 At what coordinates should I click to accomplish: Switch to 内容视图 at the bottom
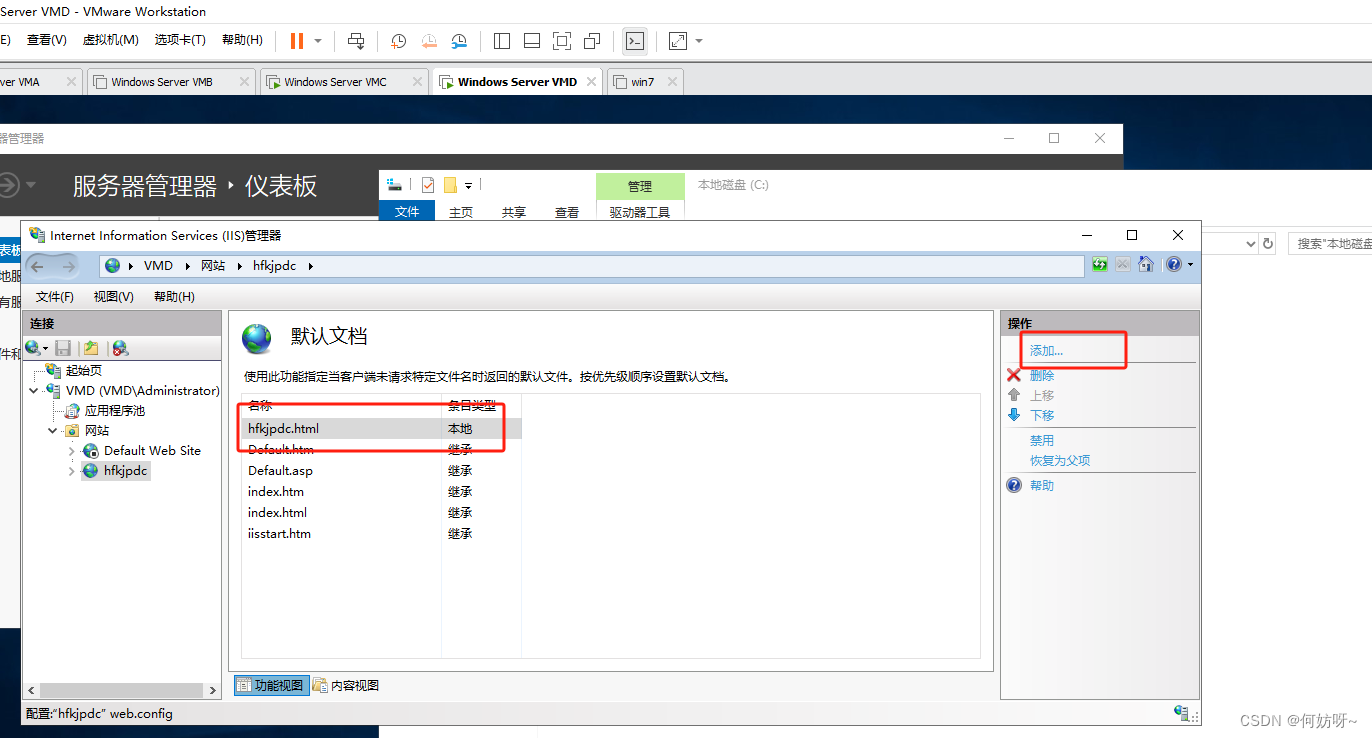(346, 685)
